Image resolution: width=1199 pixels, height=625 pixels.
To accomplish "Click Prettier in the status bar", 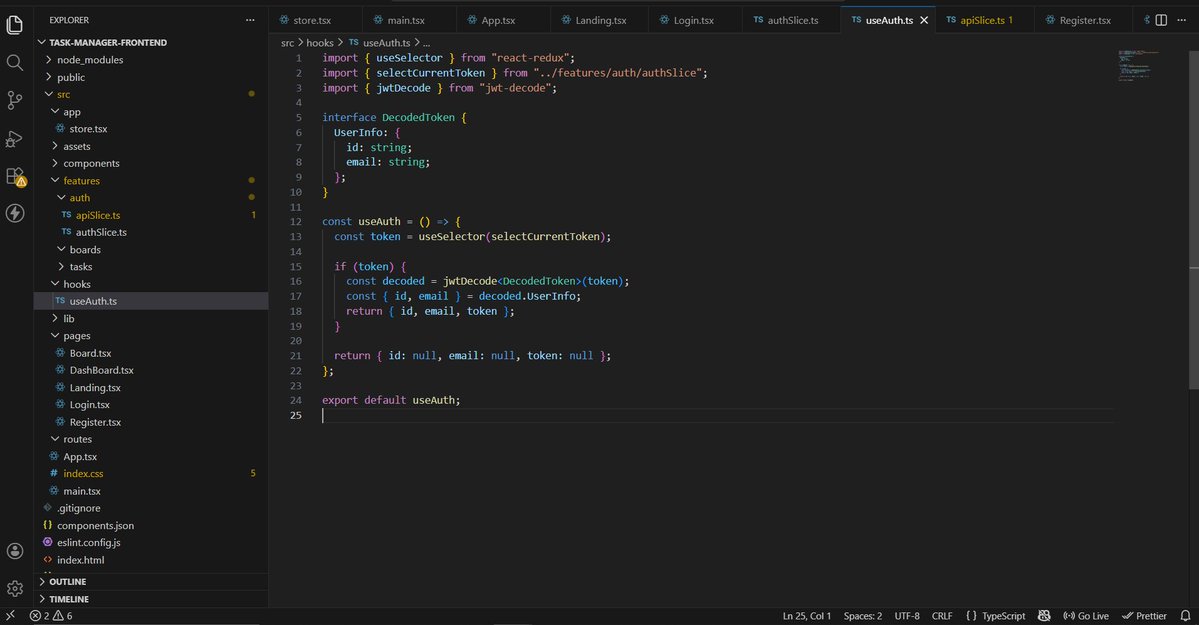I will pos(1145,615).
